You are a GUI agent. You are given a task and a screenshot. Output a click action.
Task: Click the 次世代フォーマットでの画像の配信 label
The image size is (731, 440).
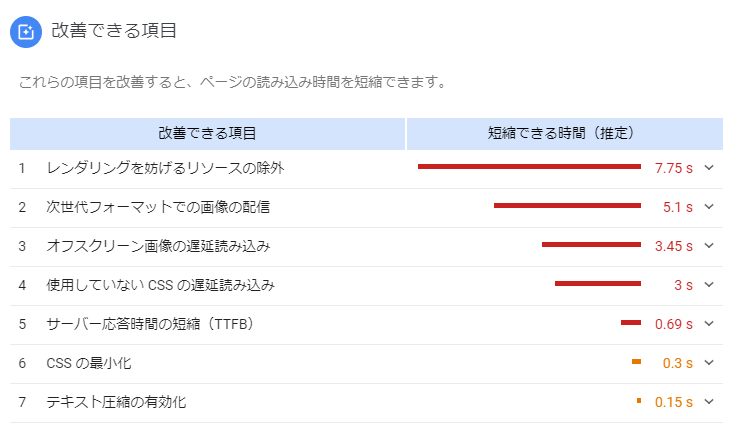158,207
